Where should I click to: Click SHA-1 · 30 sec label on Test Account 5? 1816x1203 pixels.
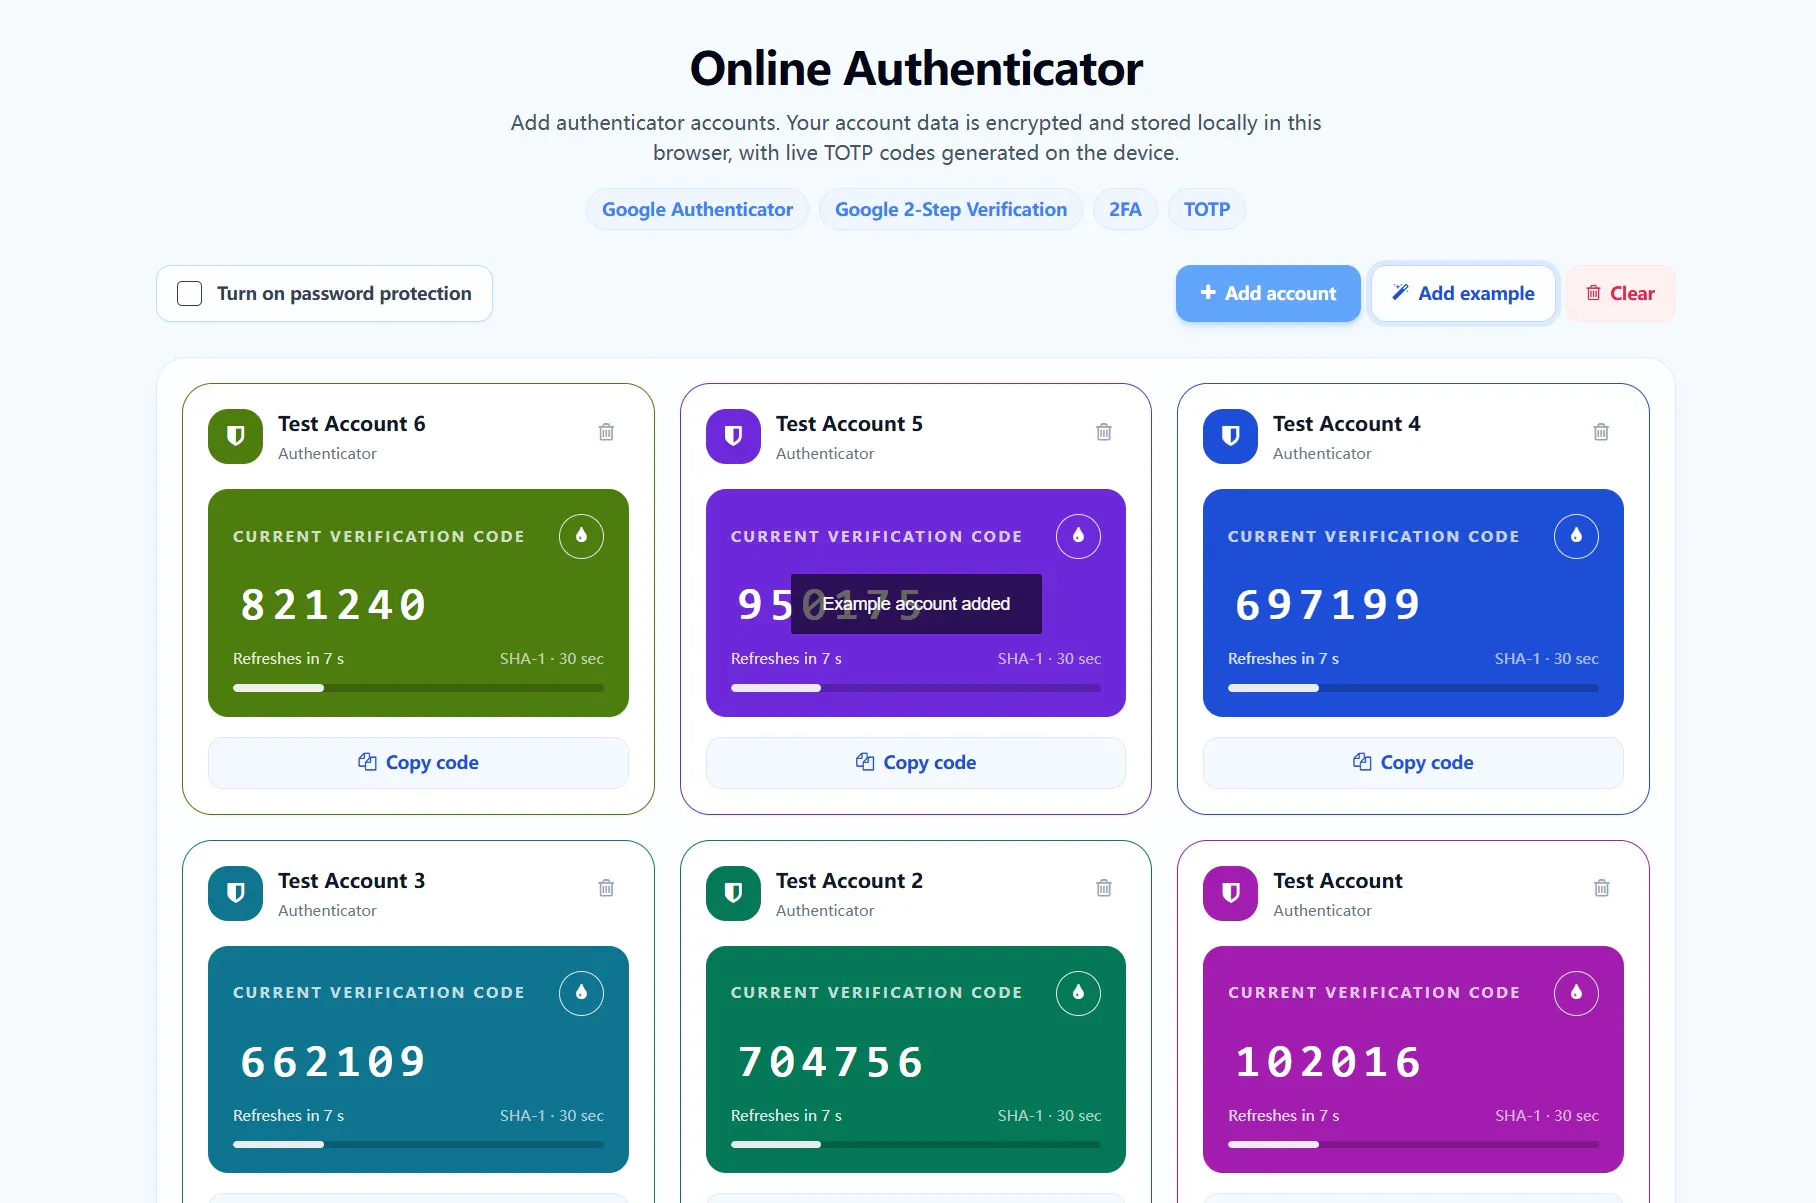1049,659
